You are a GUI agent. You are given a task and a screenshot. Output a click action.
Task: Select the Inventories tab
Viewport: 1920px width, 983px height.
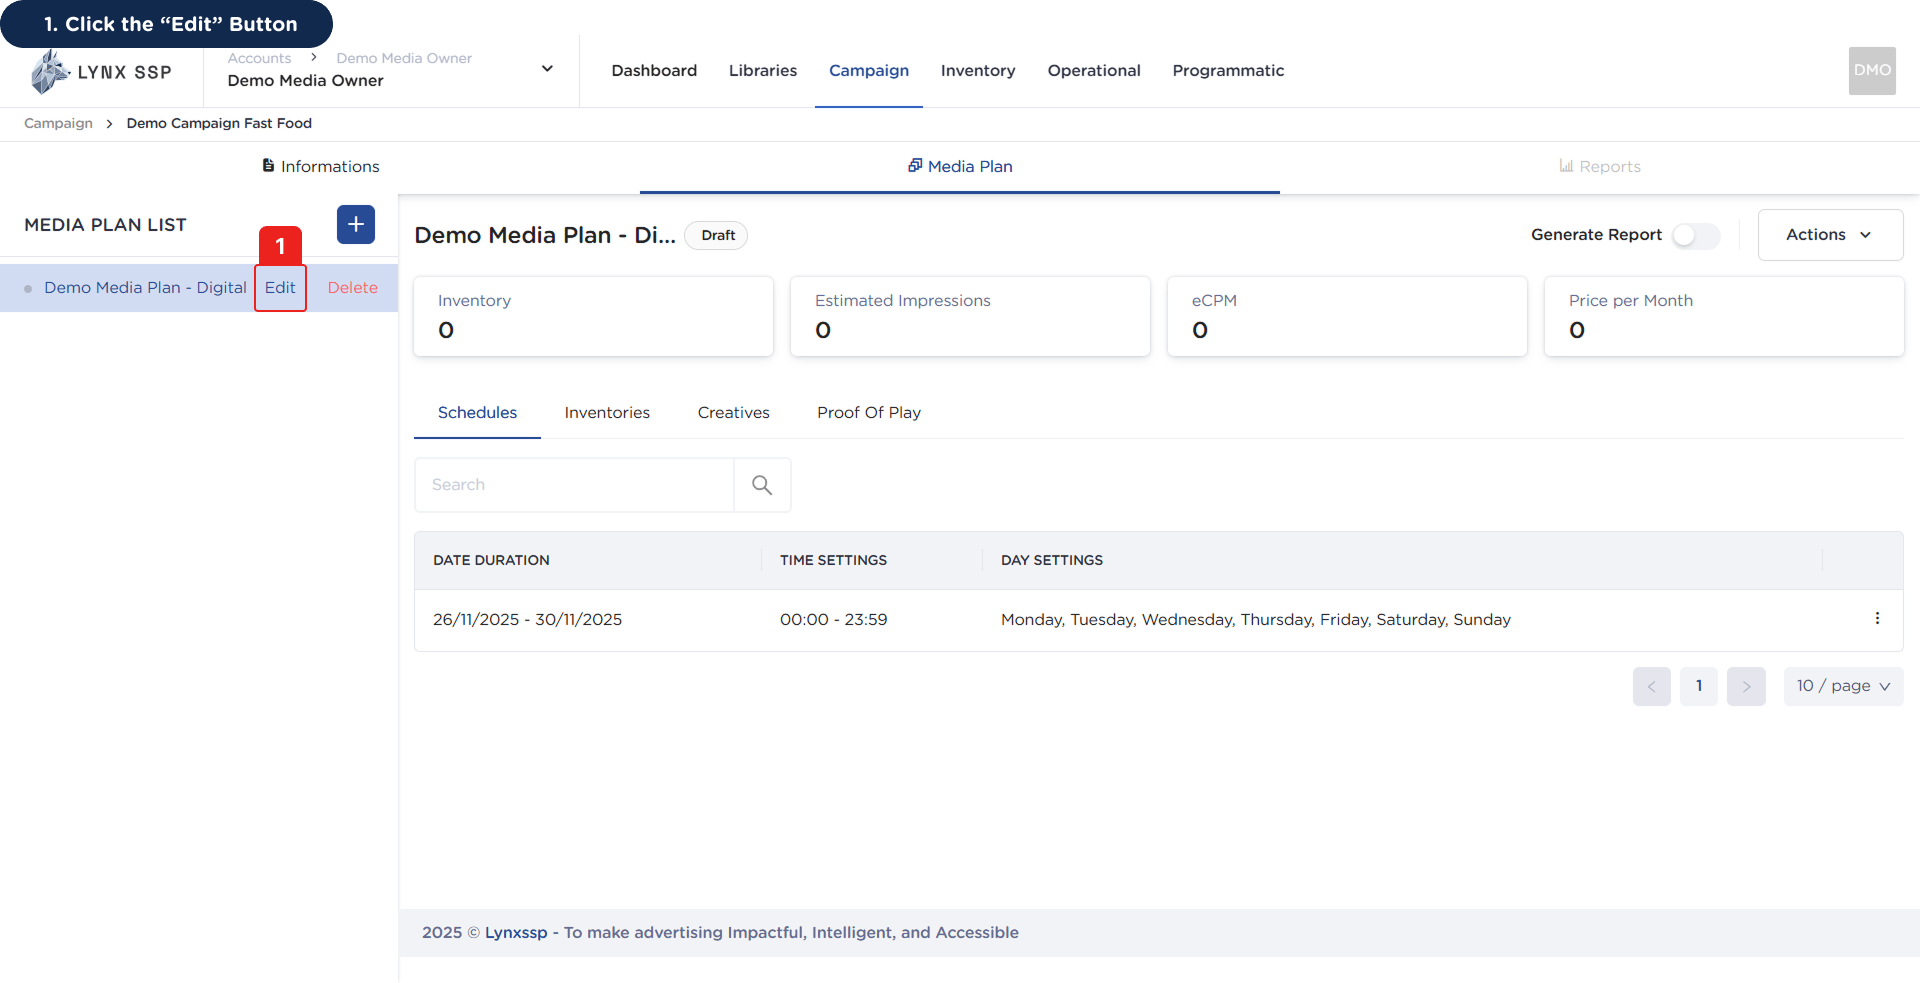coord(607,413)
